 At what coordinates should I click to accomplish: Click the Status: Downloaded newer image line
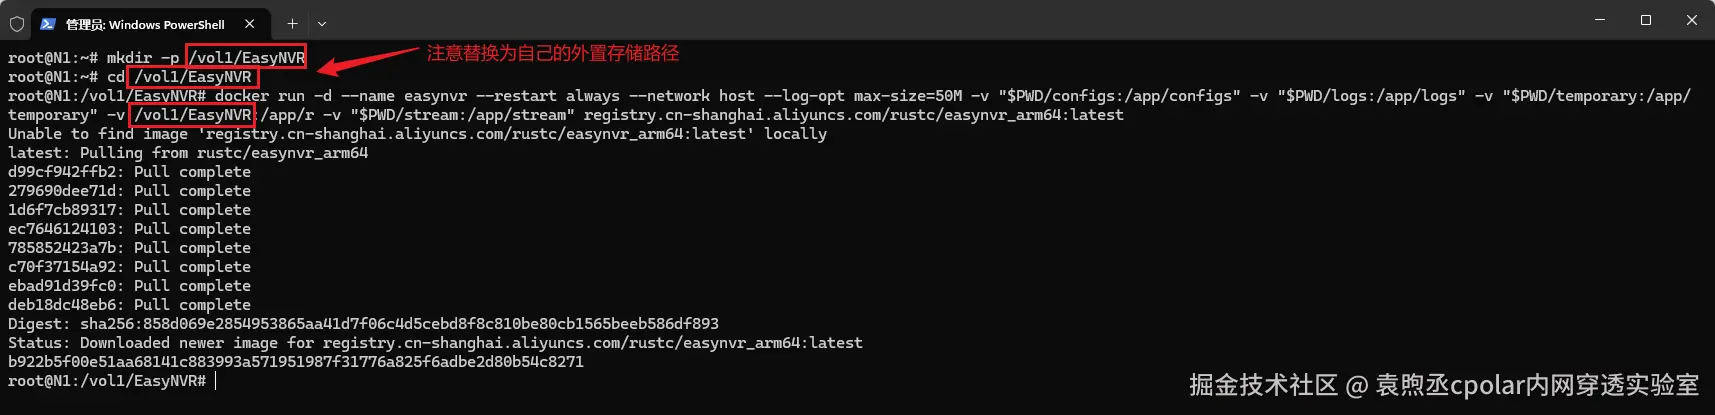435,343
